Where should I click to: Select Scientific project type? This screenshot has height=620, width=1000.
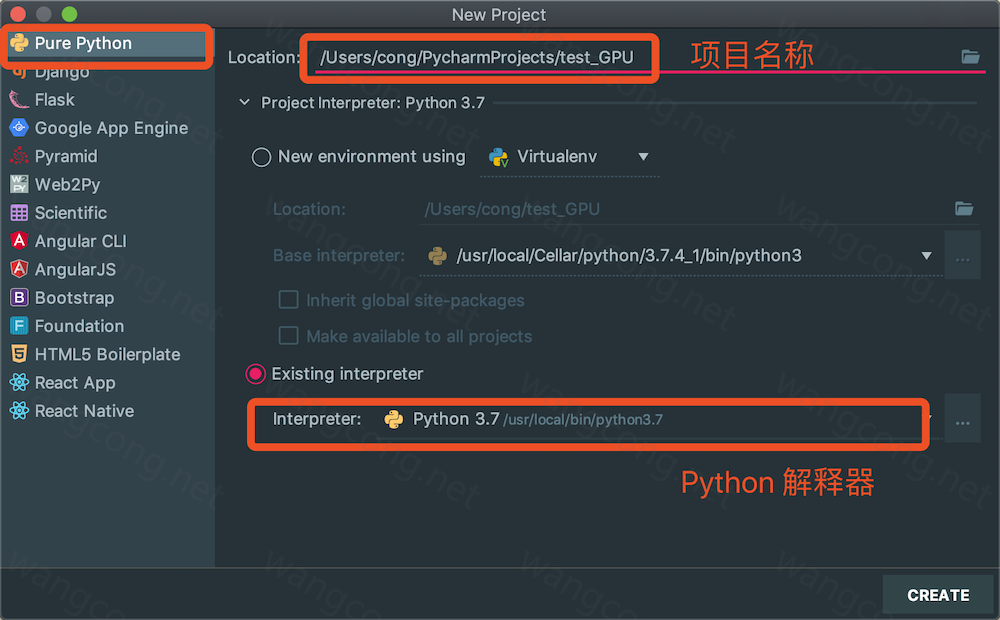click(x=107, y=213)
